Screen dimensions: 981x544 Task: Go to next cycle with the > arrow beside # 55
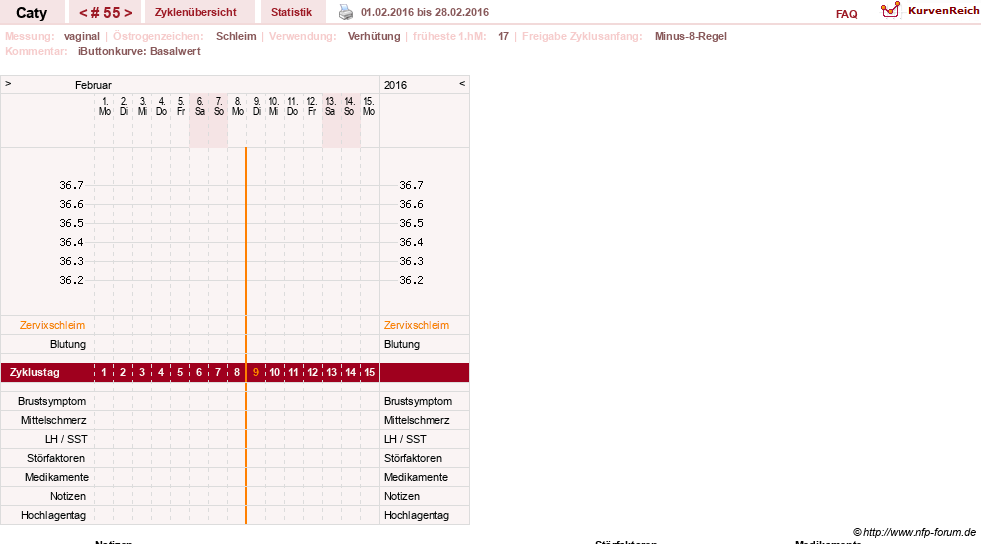coord(128,13)
